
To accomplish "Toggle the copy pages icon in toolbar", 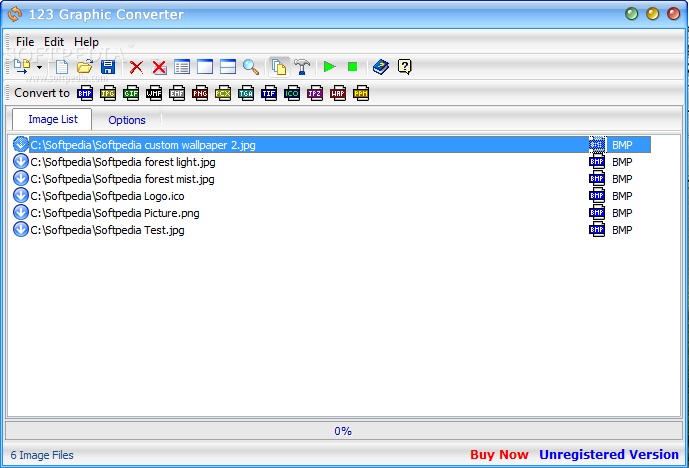I will point(279,67).
